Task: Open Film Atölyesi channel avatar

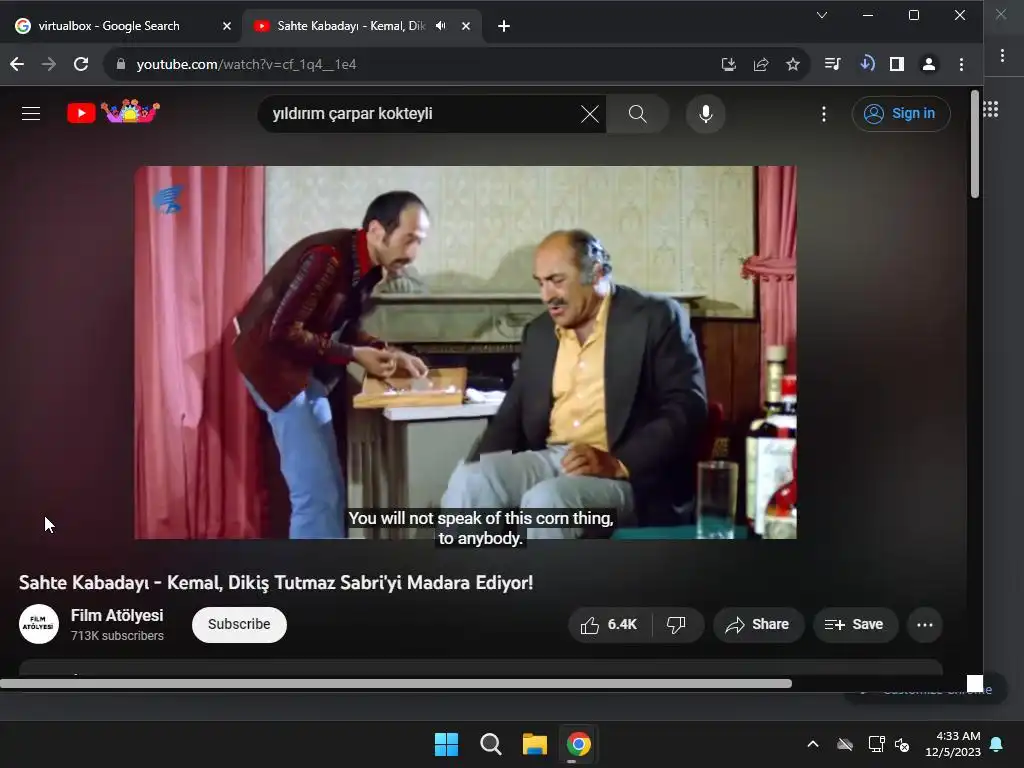Action: click(x=39, y=624)
